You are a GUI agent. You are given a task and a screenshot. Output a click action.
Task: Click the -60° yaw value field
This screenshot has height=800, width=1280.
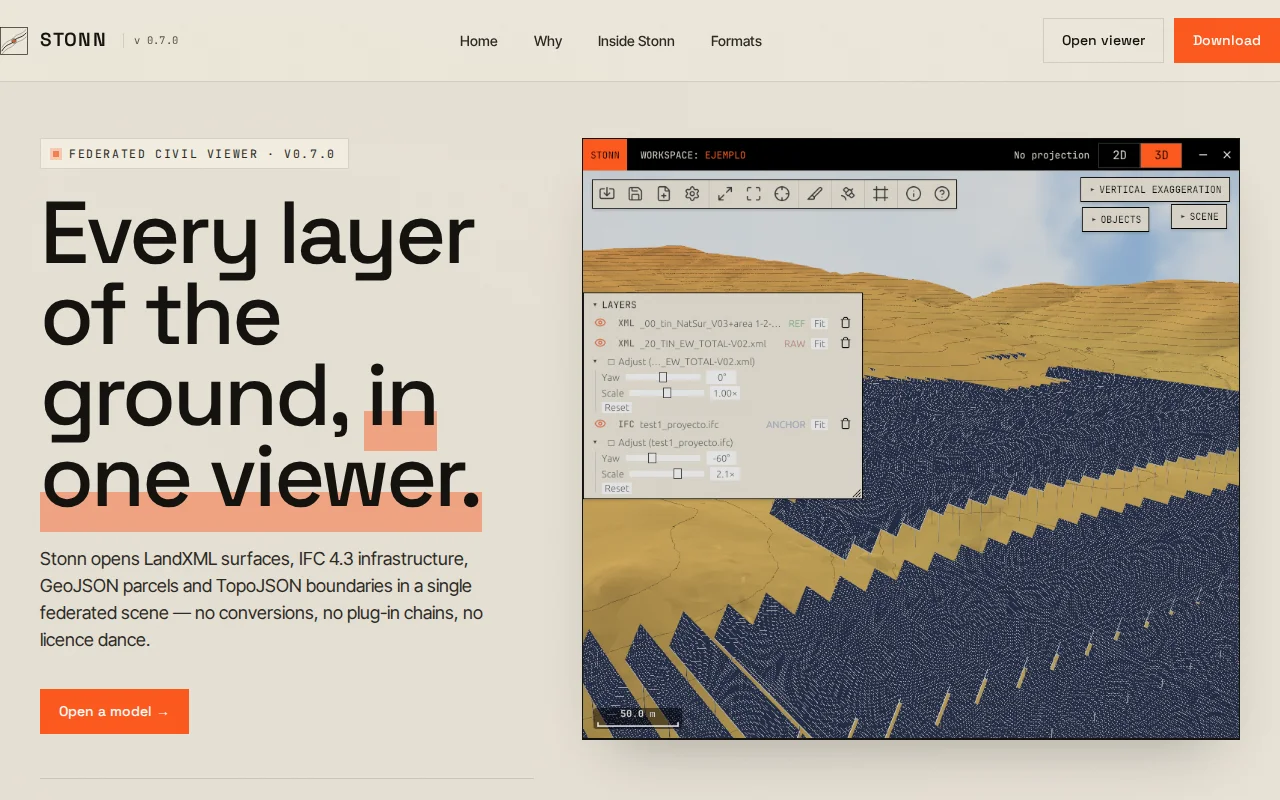721,458
